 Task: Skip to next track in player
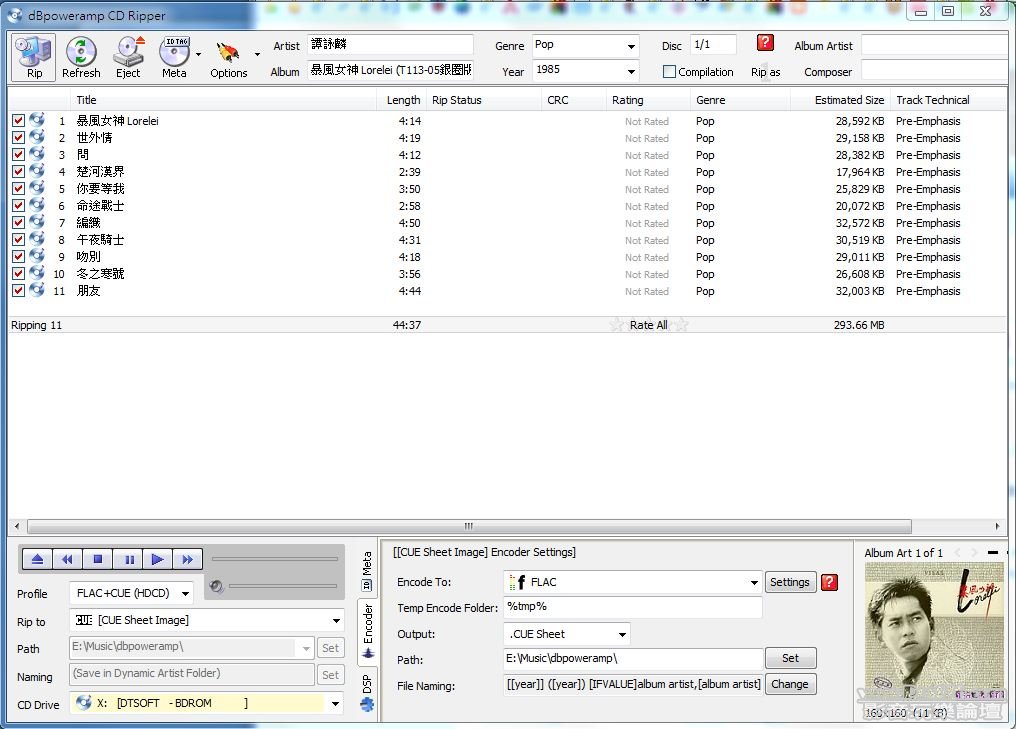tap(187, 559)
